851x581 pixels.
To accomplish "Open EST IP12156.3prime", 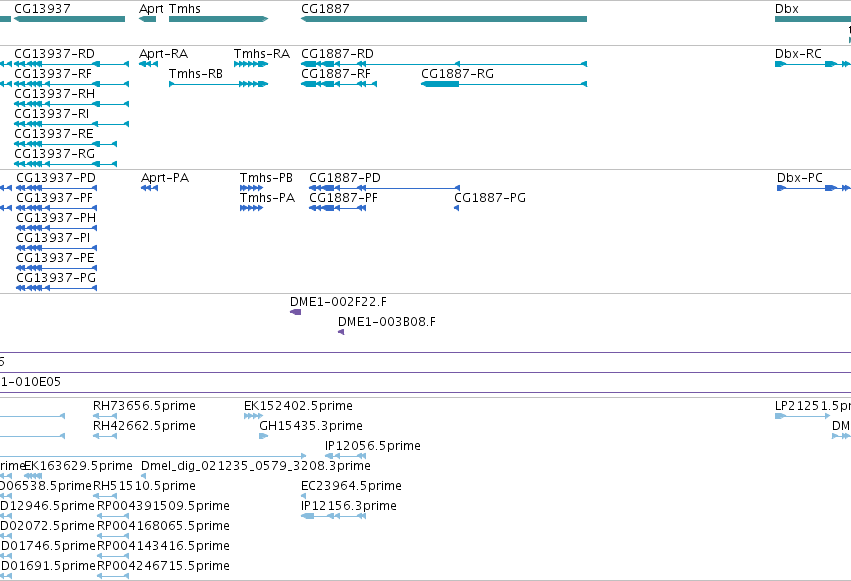I will [349, 507].
